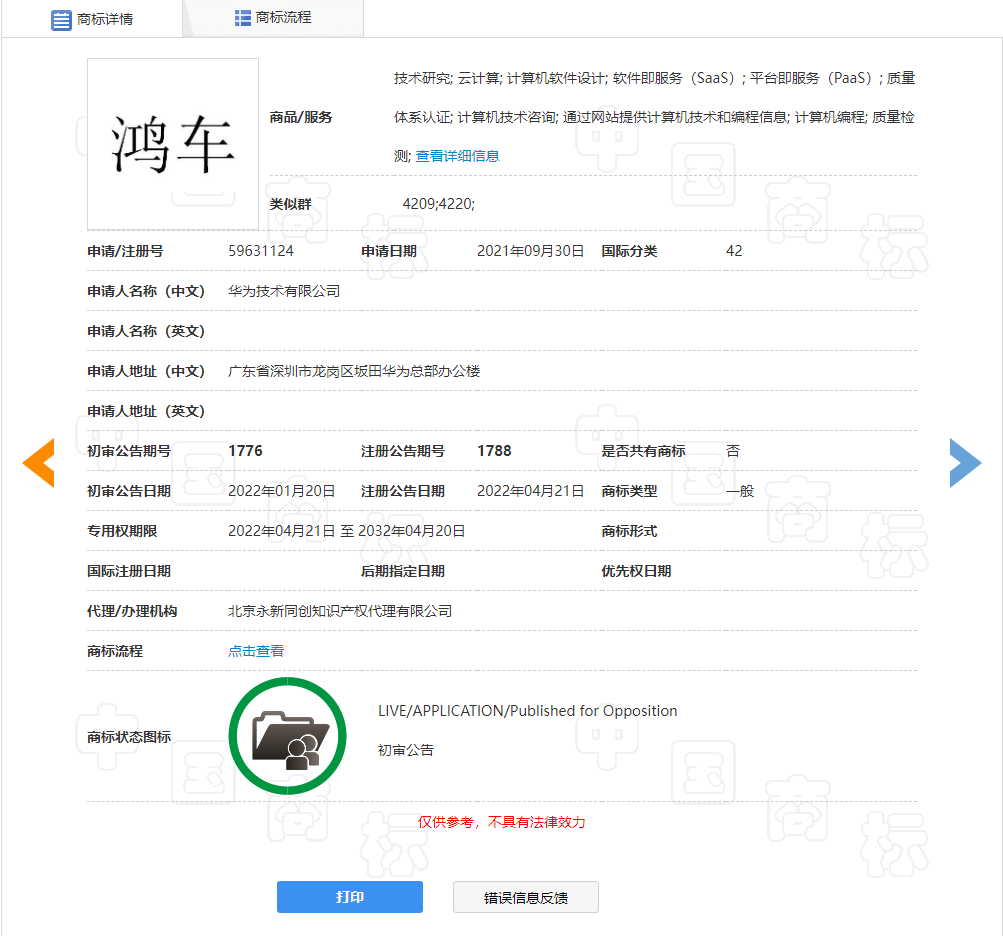1003x936 pixels.
Task: Click the 错误信息反馈 feedback button
Action: [525, 897]
